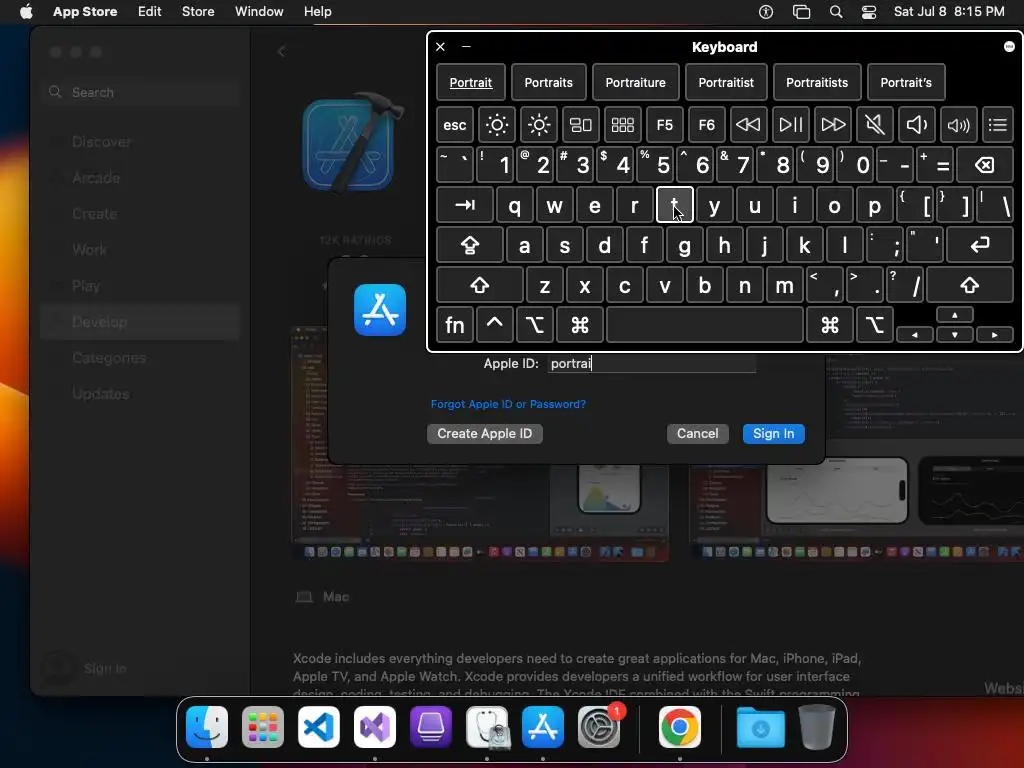Open Control Center in menu bar
The height and width of the screenshot is (768, 1024).
tap(869, 12)
